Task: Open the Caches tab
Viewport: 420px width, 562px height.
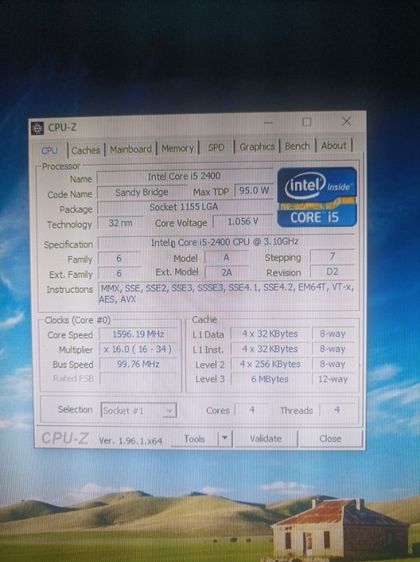Action: point(86,150)
